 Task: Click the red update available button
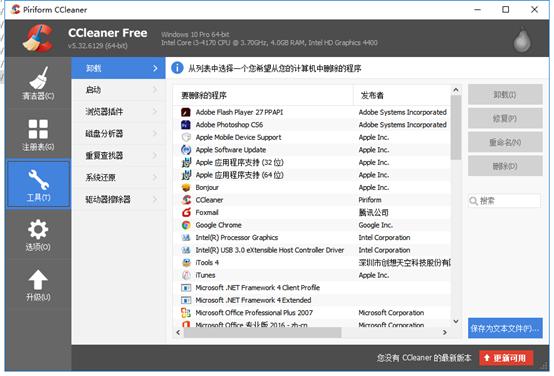pyautogui.click(x=506, y=358)
